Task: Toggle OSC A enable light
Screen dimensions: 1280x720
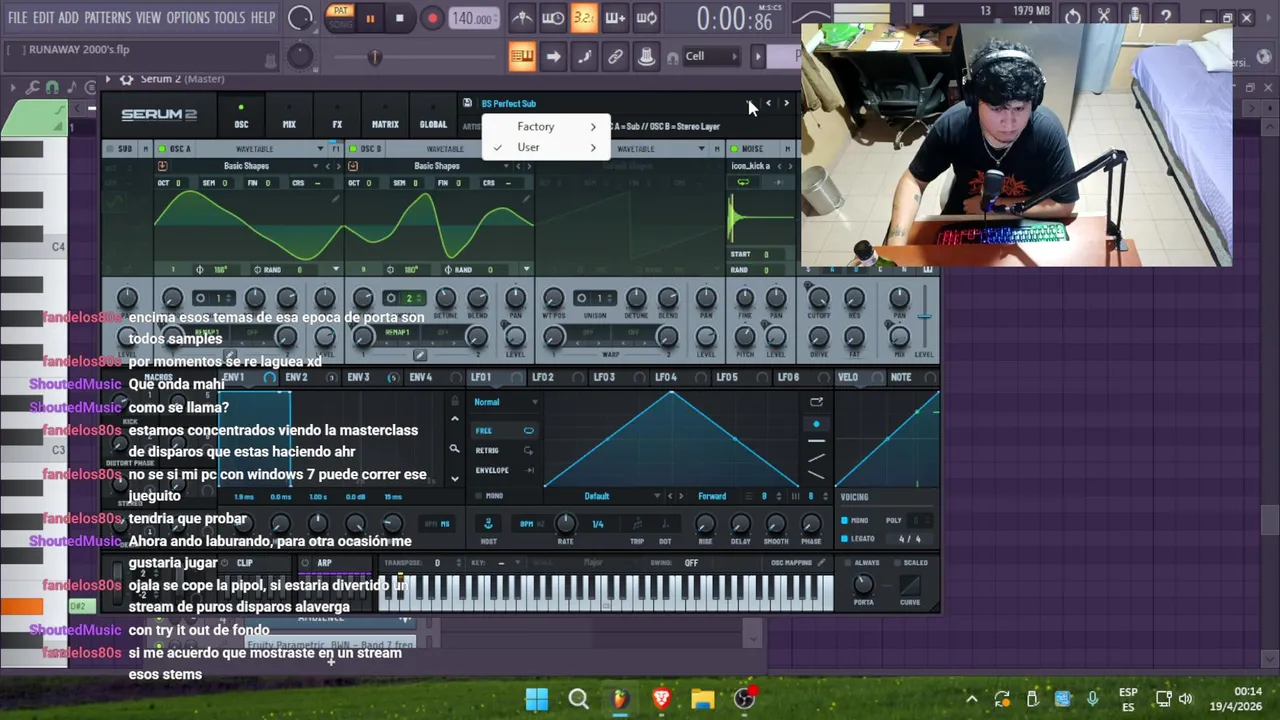Action: pos(162,149)
